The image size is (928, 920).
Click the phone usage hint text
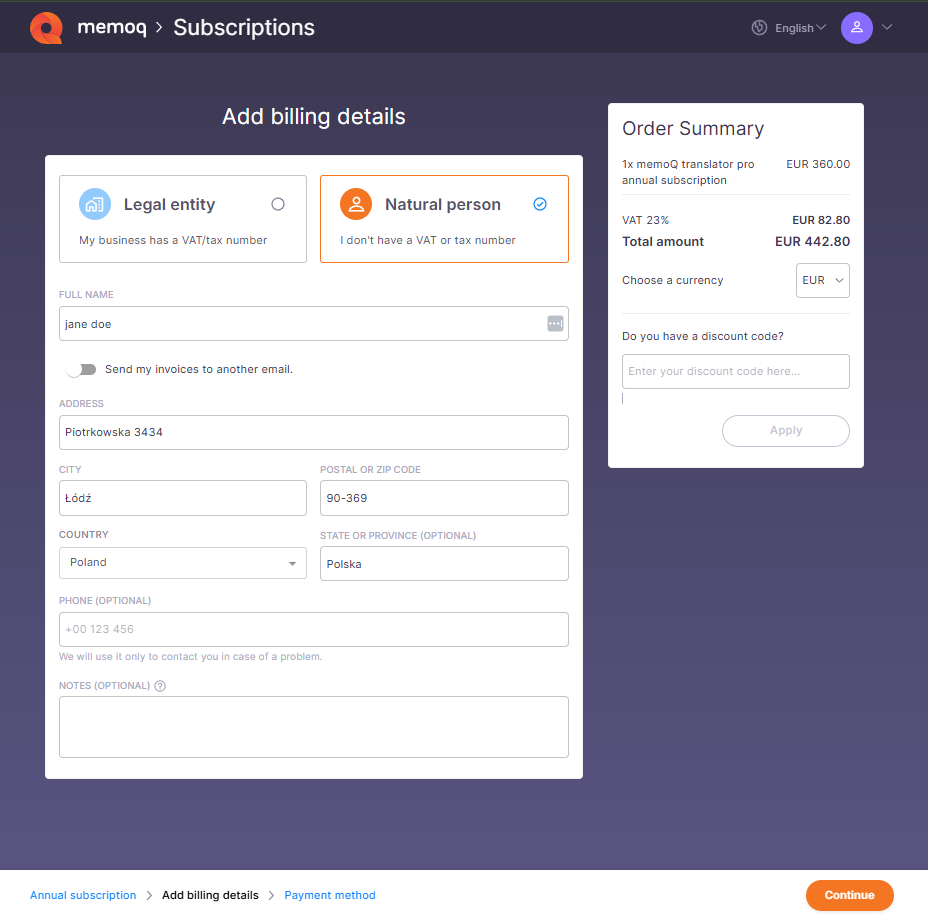click(x=191, y=657)
